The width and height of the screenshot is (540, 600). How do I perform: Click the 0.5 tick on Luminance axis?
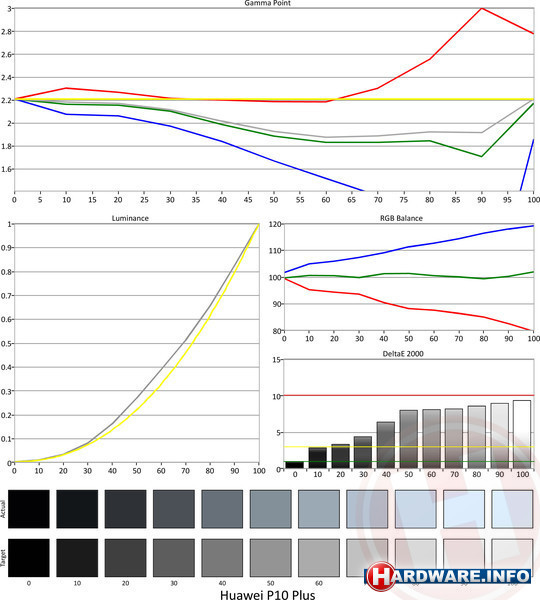6,343
